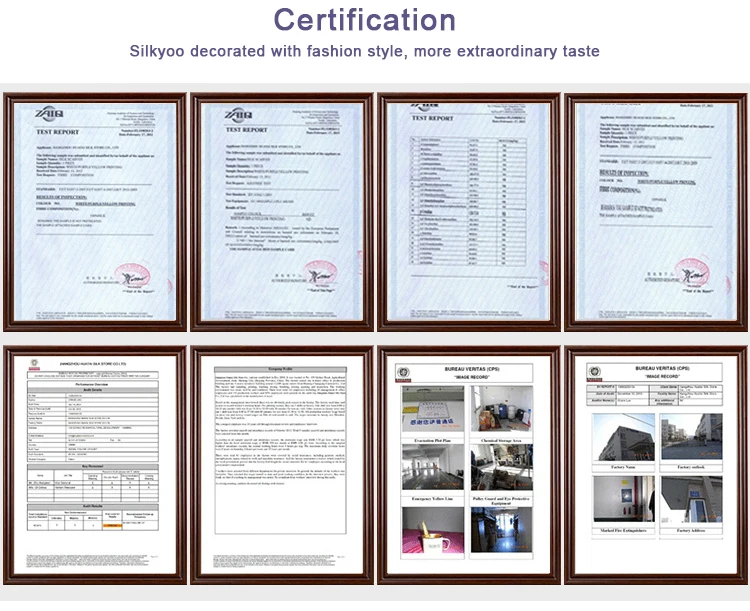Open the framed text-only profile document
This screenshot has height=611, width=750.
tap(280, 465)
